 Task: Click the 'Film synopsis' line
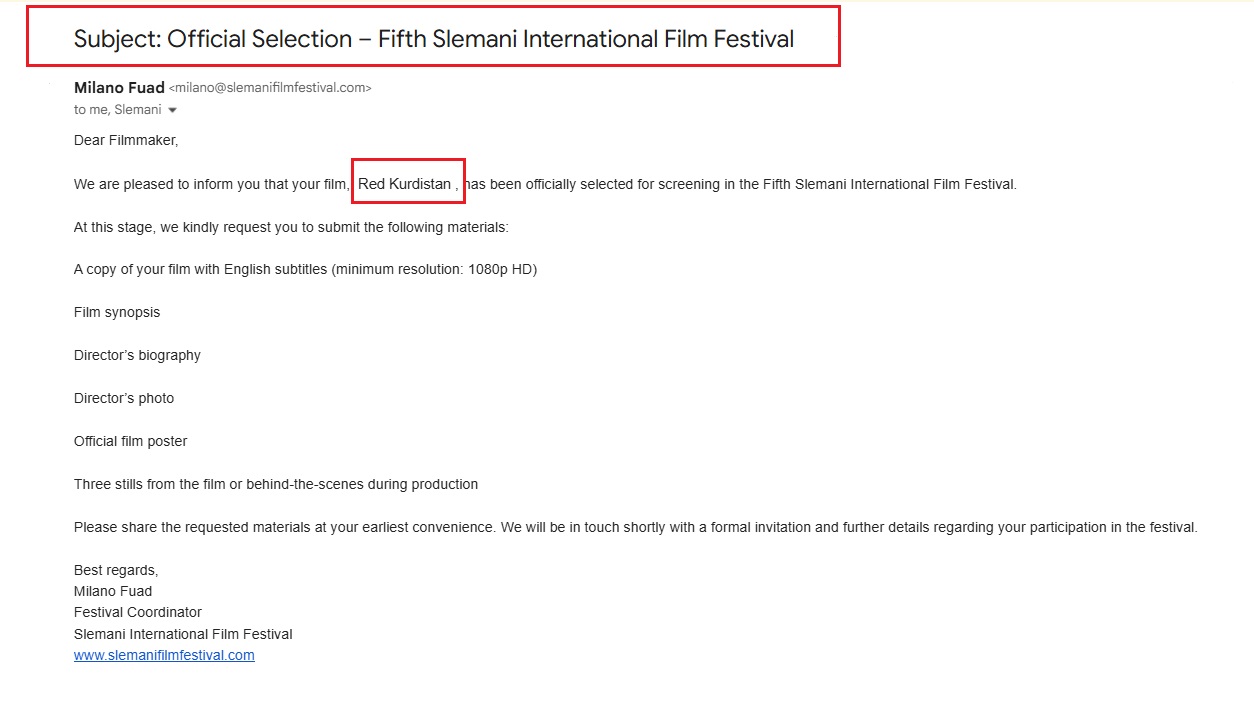point(117,312)
